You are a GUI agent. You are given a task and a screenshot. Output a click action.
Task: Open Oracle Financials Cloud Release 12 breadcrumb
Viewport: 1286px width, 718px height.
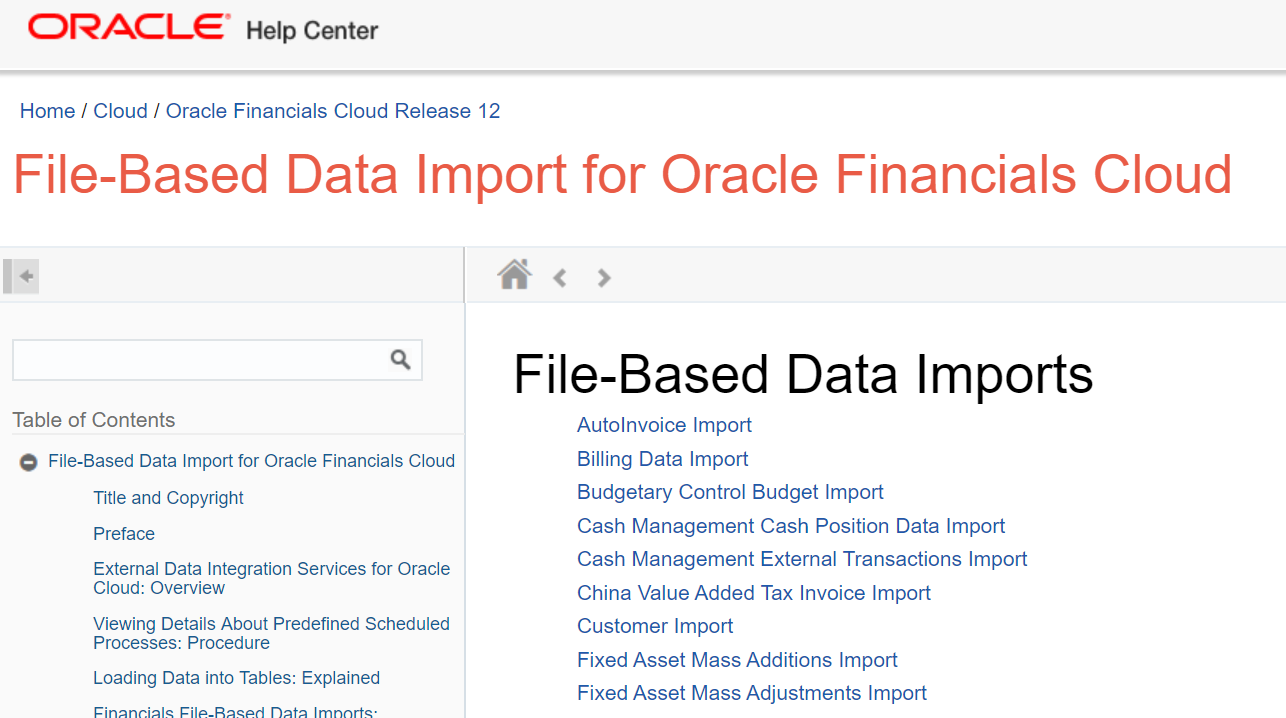tap(333, 111)
